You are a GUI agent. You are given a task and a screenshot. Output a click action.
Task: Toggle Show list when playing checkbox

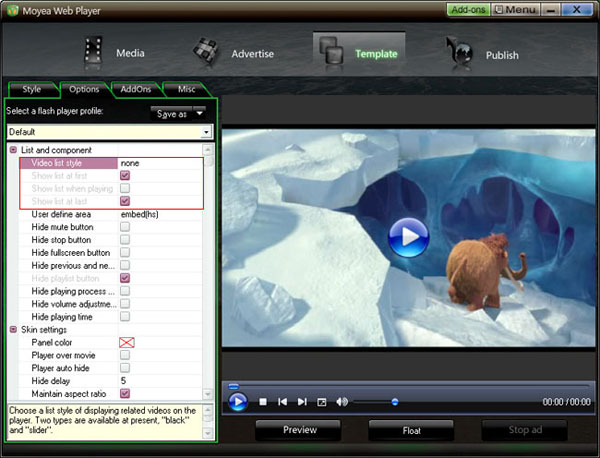[x=125, y=188]
